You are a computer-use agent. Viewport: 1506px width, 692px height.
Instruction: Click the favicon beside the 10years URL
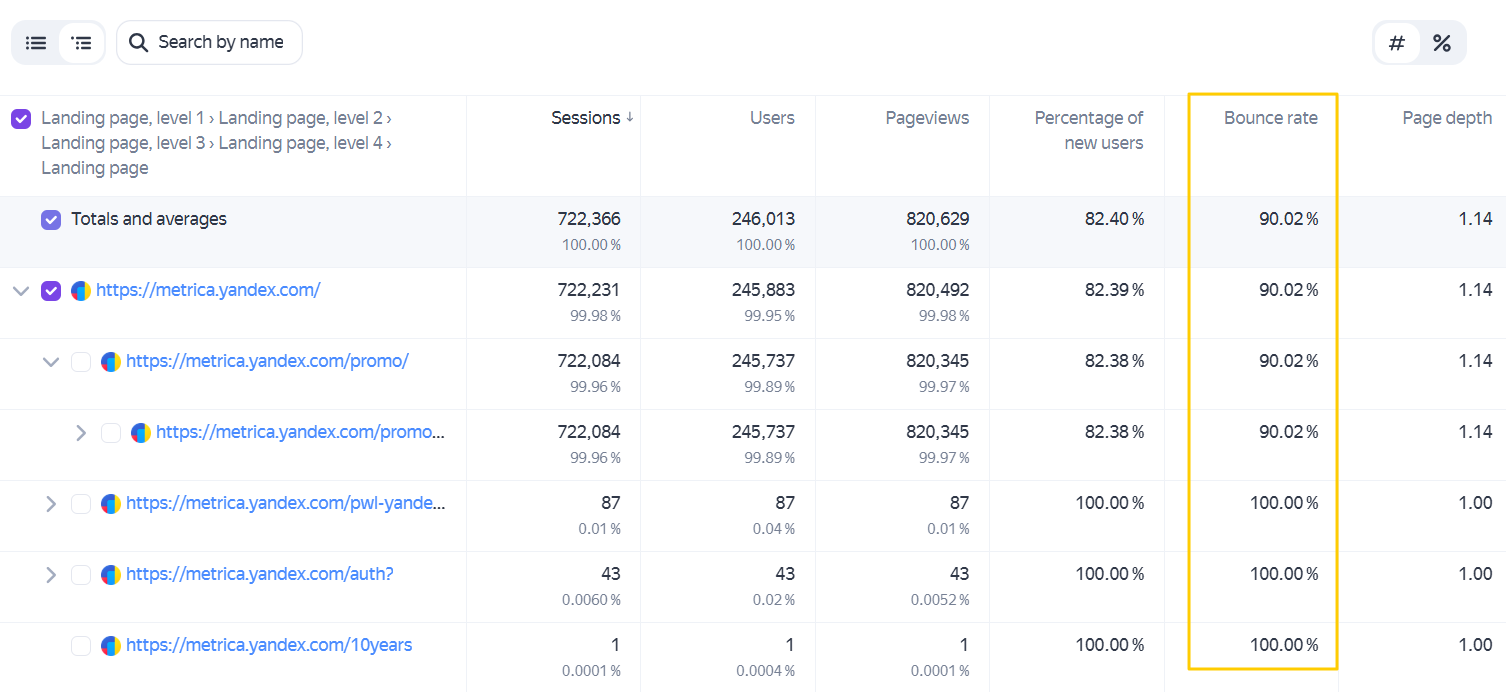[111, 646]
